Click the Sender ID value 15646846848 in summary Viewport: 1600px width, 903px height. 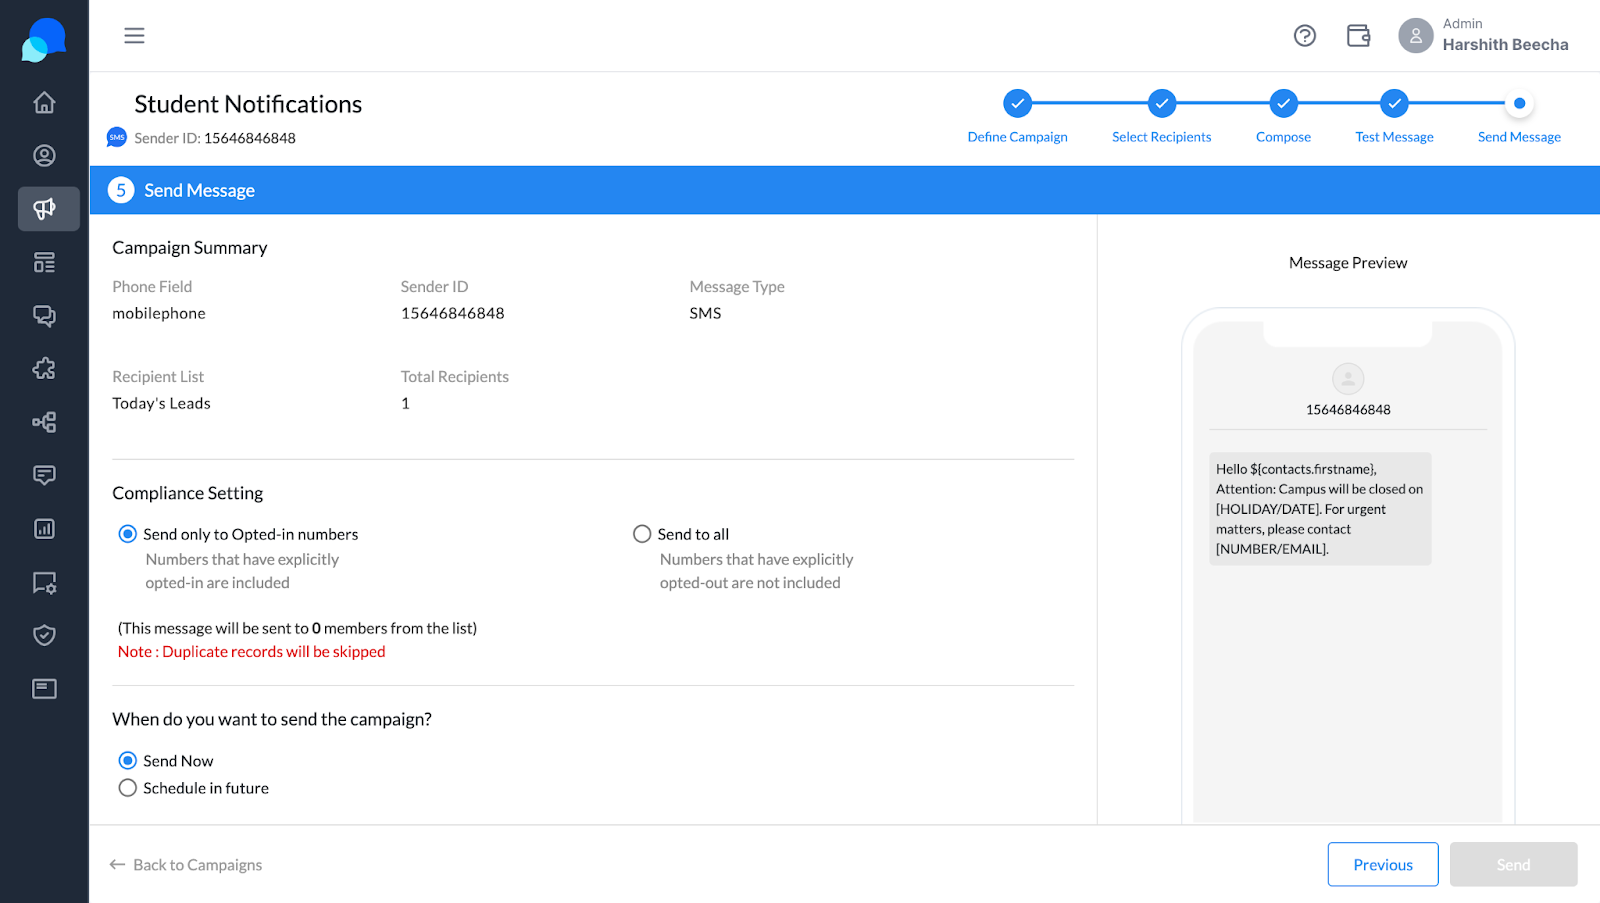tap(452, 313)
